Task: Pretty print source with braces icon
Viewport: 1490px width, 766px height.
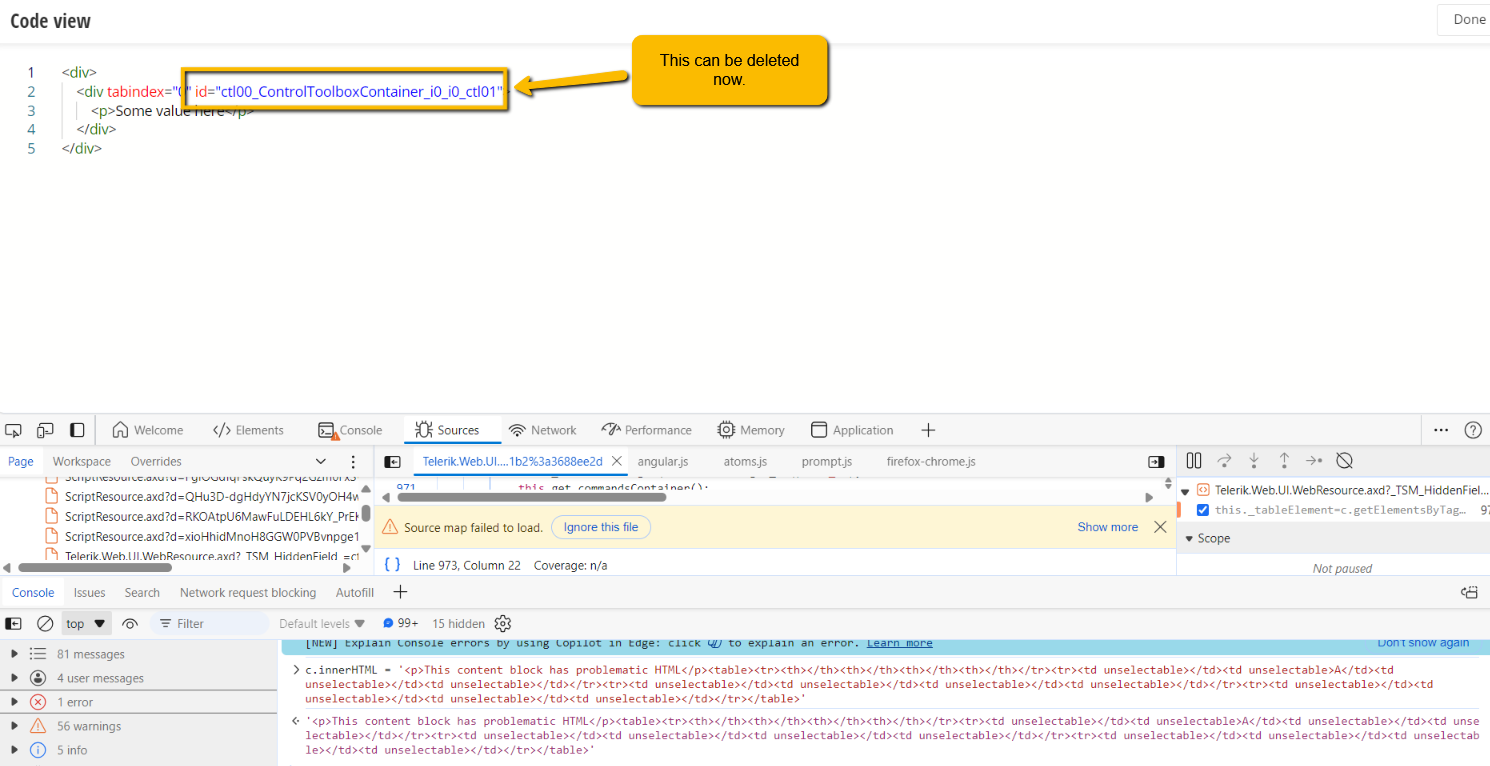Action: pyautogui.click(x=392, y=565)
